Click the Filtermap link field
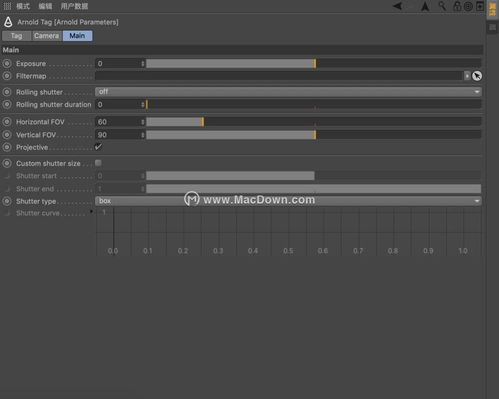Image resolution: width=499 pixels, height=399 pixels. click(x=279, y=76)
